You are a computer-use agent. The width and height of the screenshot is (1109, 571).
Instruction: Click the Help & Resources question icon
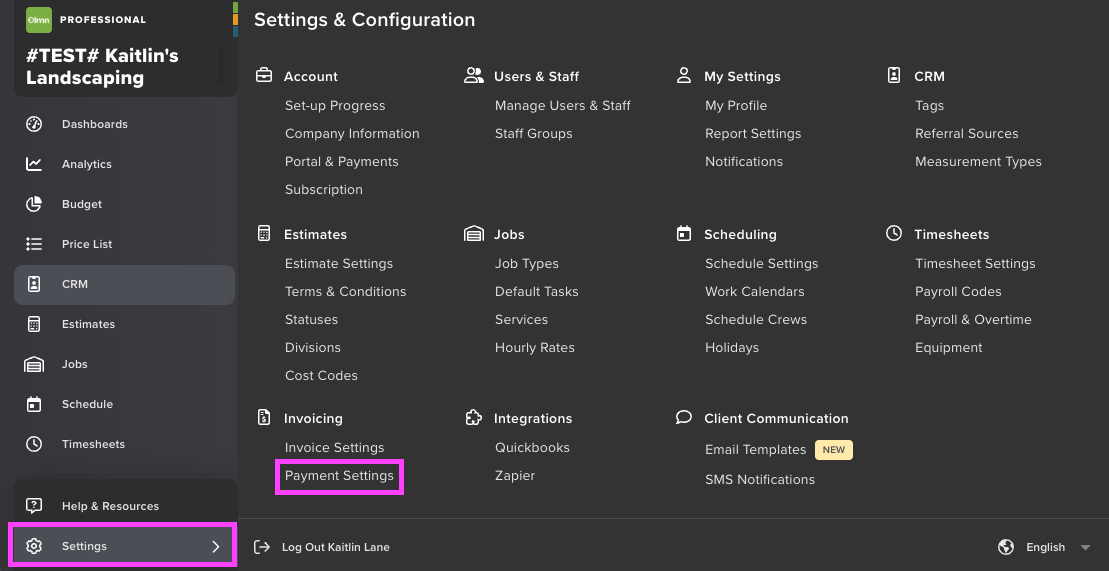pos(34,506)
